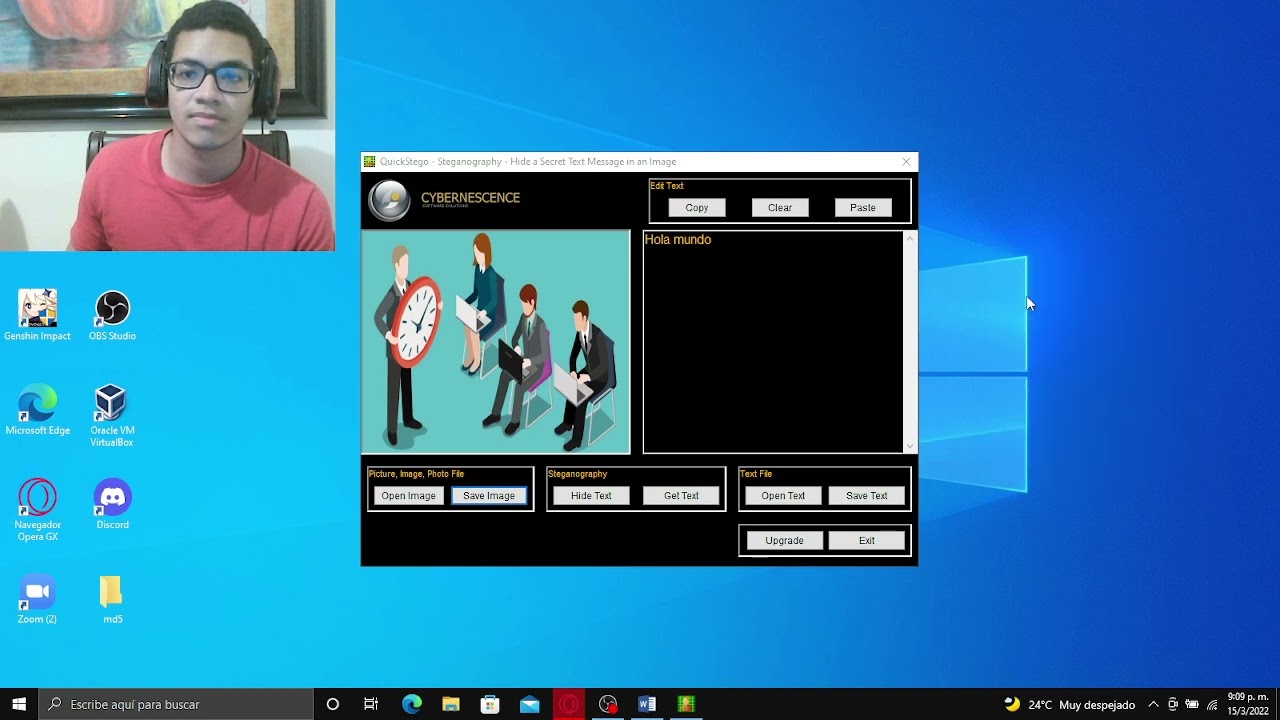Open File Explorer from the taskbar
The height and width of the screenshot is (720, 1280).
pyautogui.click(x=451, y=704)
